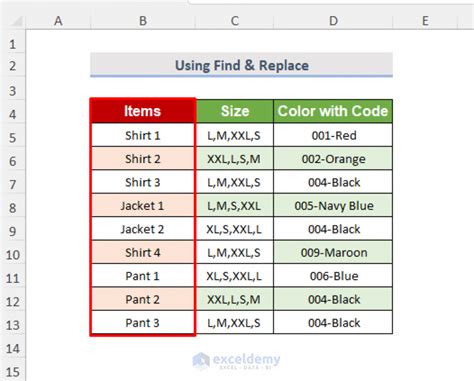Select the Shirt 1 cell
The image size is (474, 381).
pyautogui.click(x=143, y=135)
